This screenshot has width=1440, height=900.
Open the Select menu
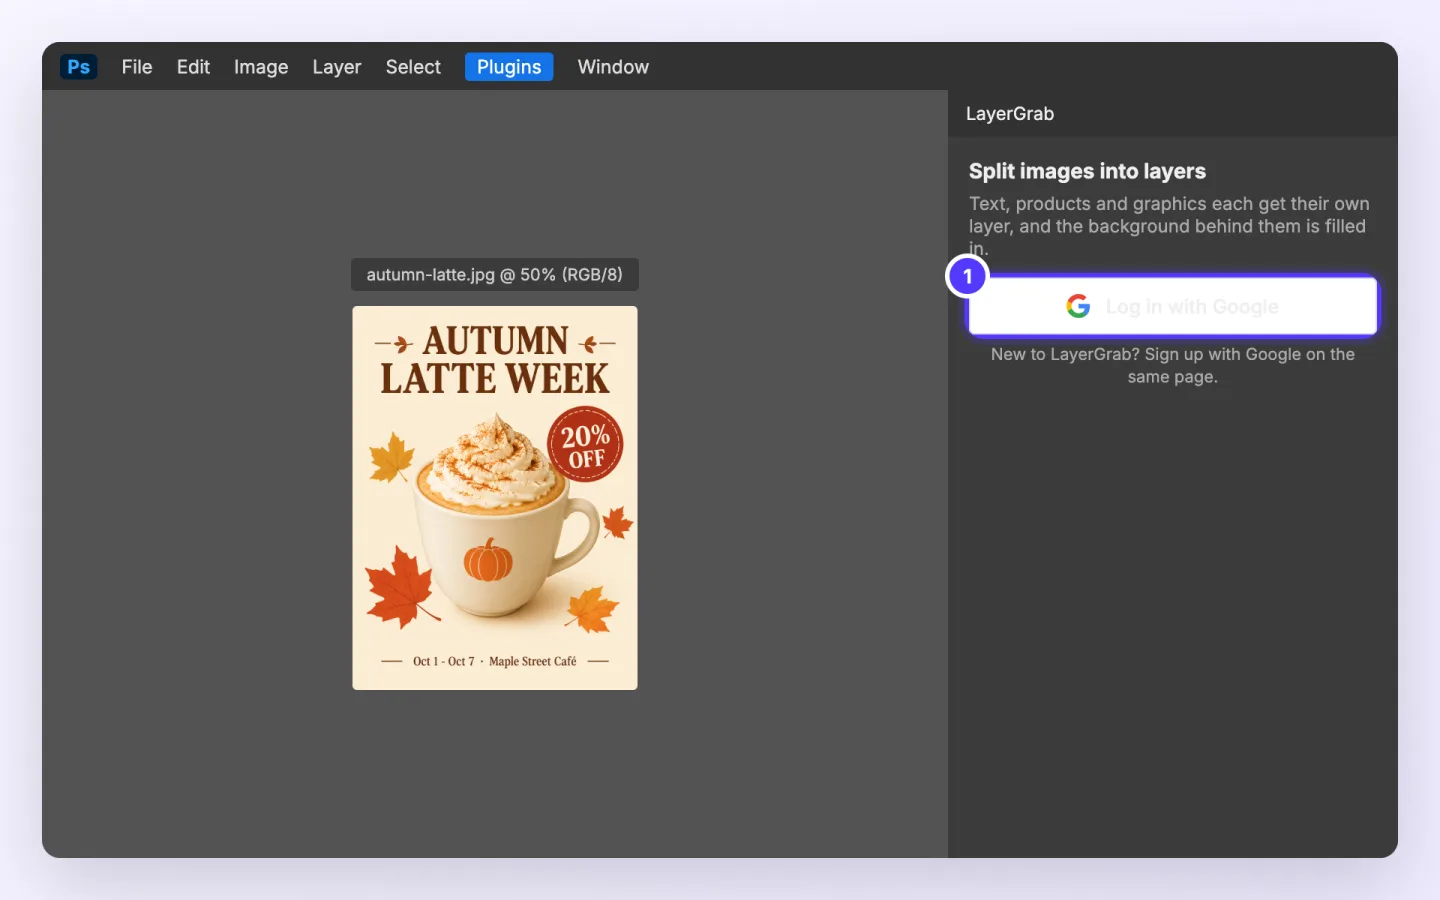tap(413, 67)
